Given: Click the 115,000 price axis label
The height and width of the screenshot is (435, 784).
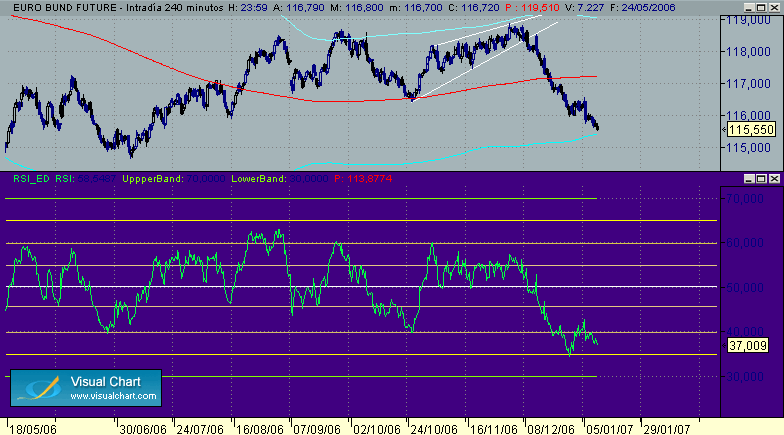Looking at the screenshot, I should (748, 148).
